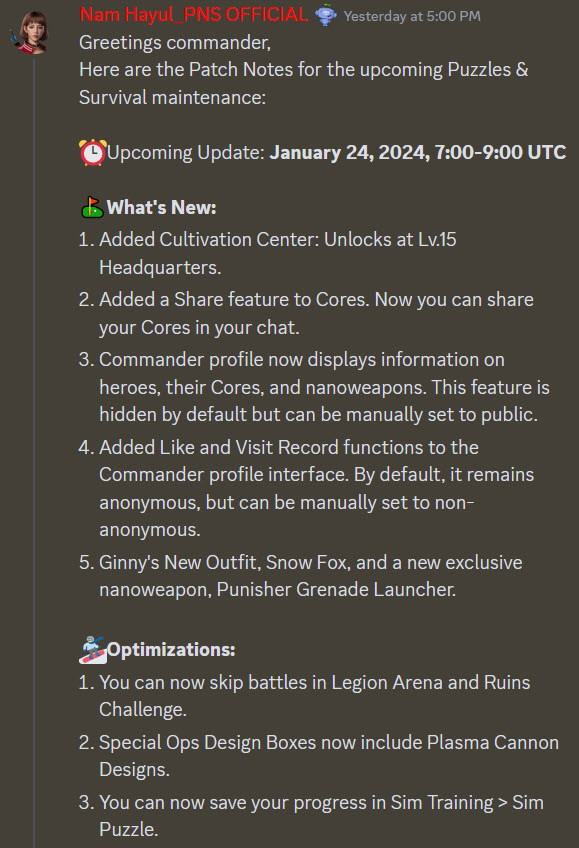Click the Optimizations heading
This screenshot has height=848, width=579.
coord(171,650)
